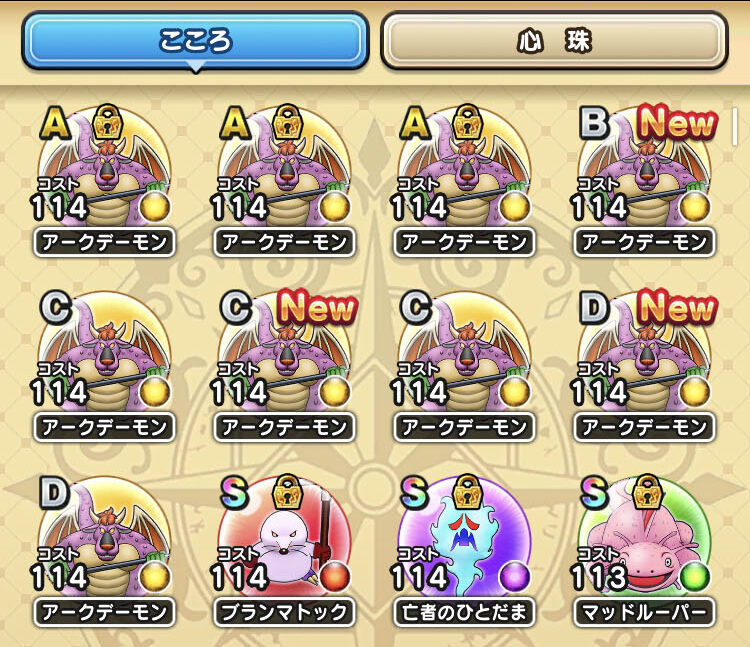Click the red orb on ブランマトック
750x647 pixels.
coord(335,577)
